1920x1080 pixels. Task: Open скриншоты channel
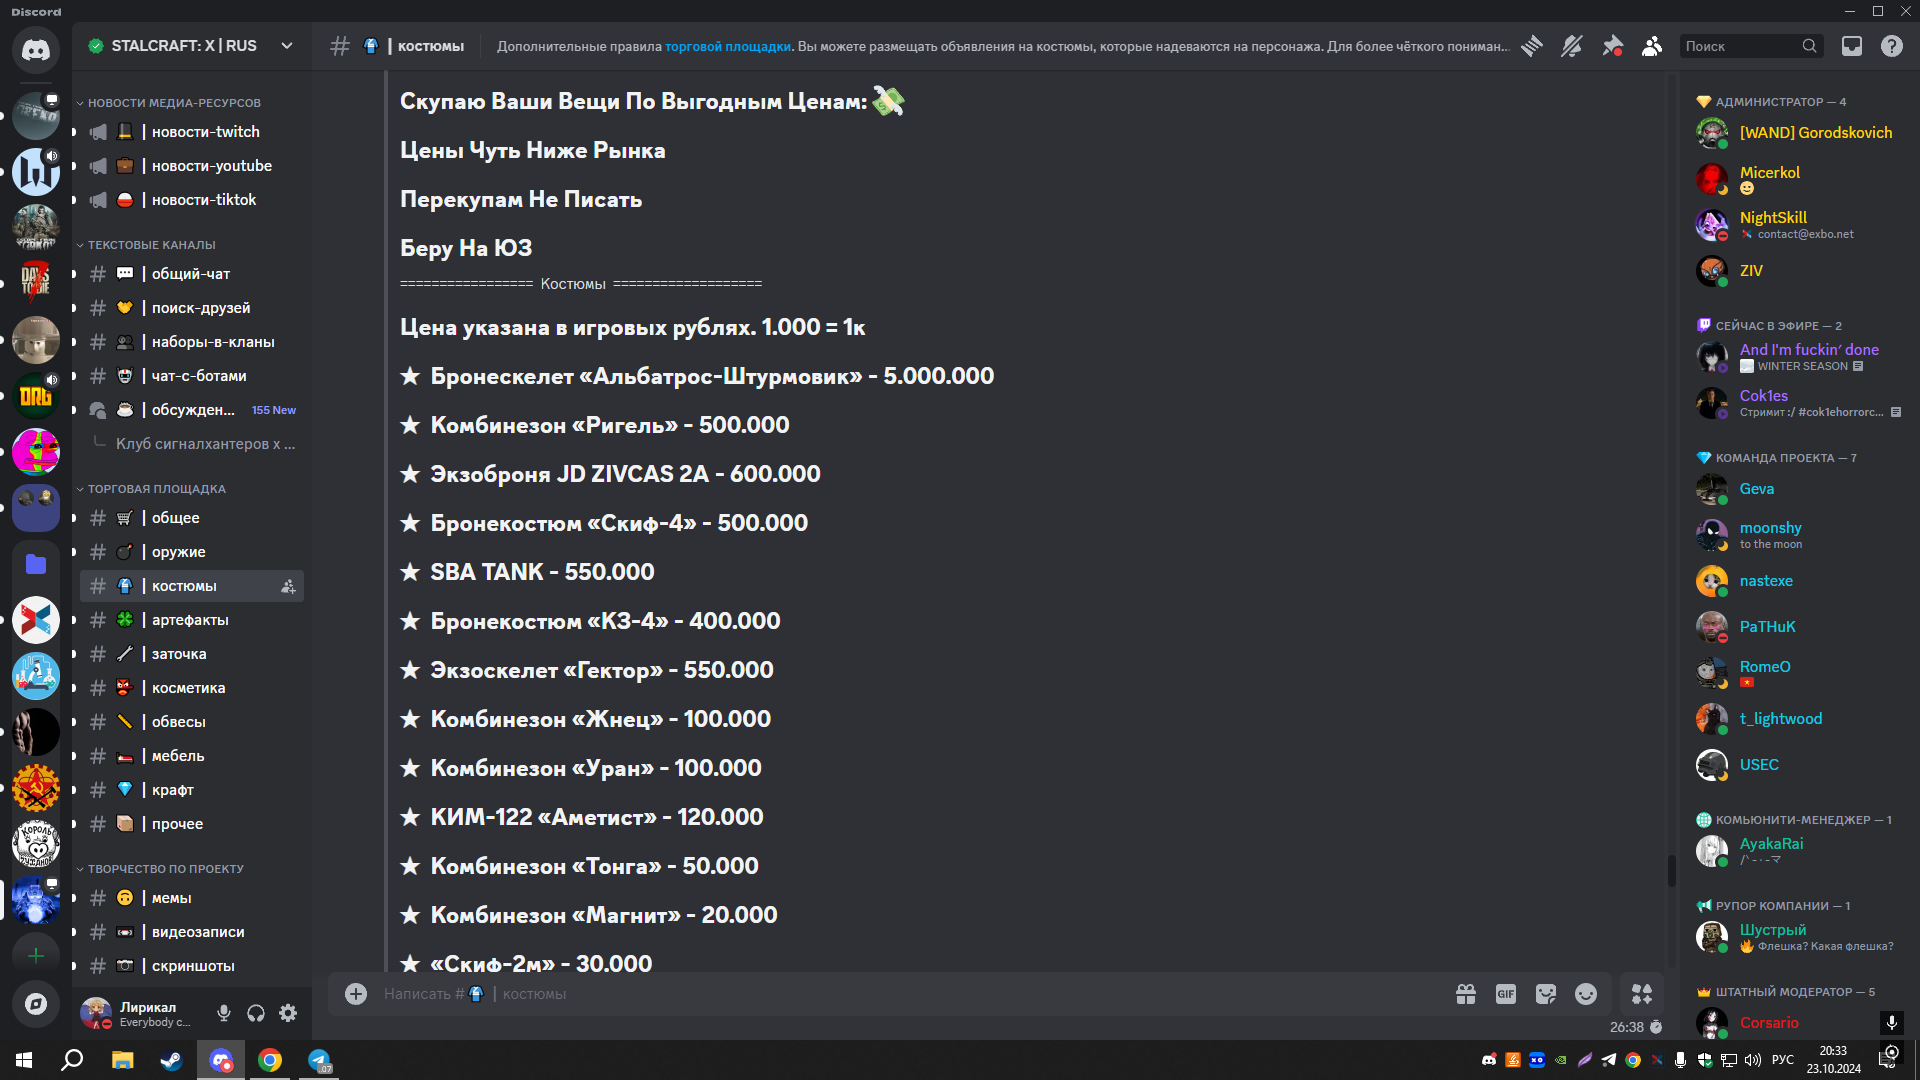point(192,966)
